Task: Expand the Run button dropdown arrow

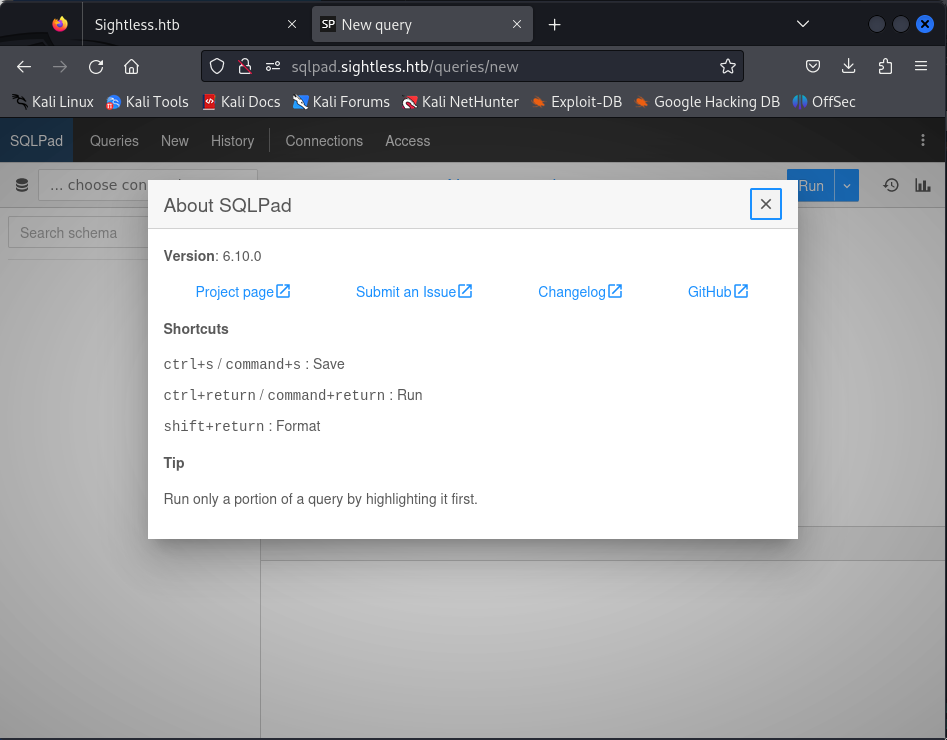Action: point(847,185)
